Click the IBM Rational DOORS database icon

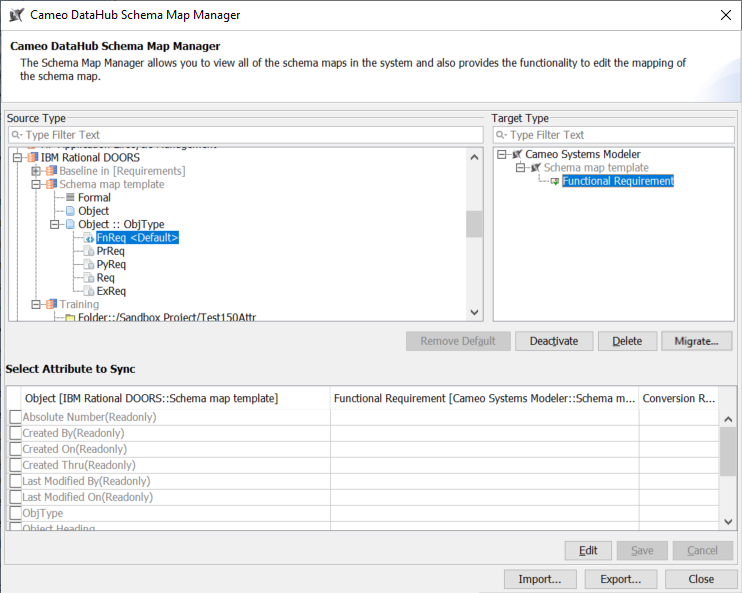click(33, 158)
